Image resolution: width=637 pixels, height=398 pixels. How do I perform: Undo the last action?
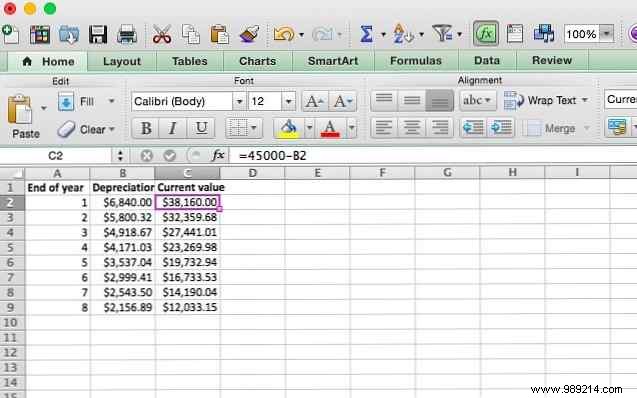tap(284, 34)
